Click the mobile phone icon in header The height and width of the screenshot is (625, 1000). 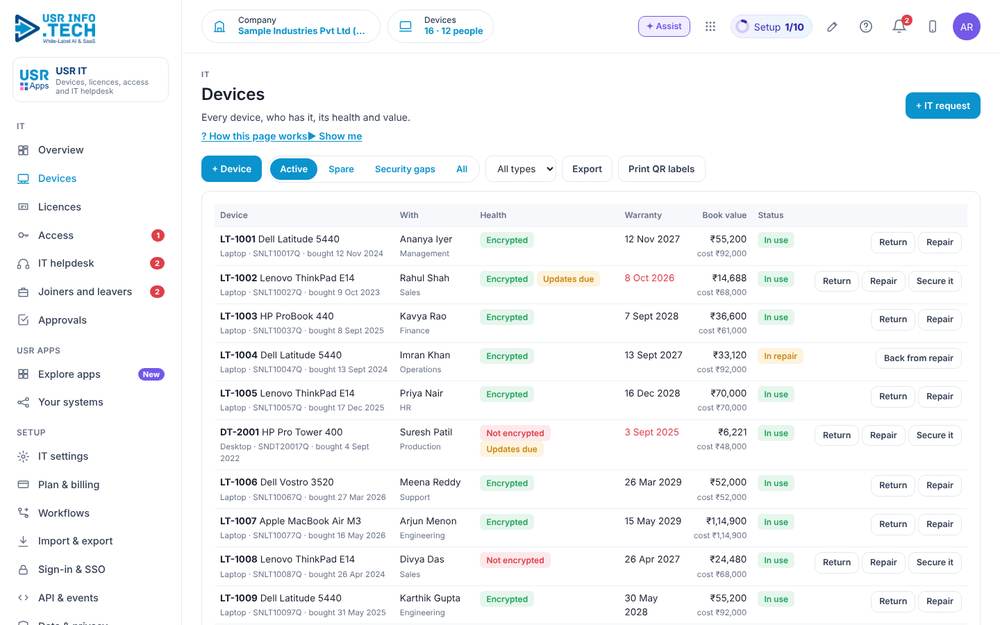[932, 27]
